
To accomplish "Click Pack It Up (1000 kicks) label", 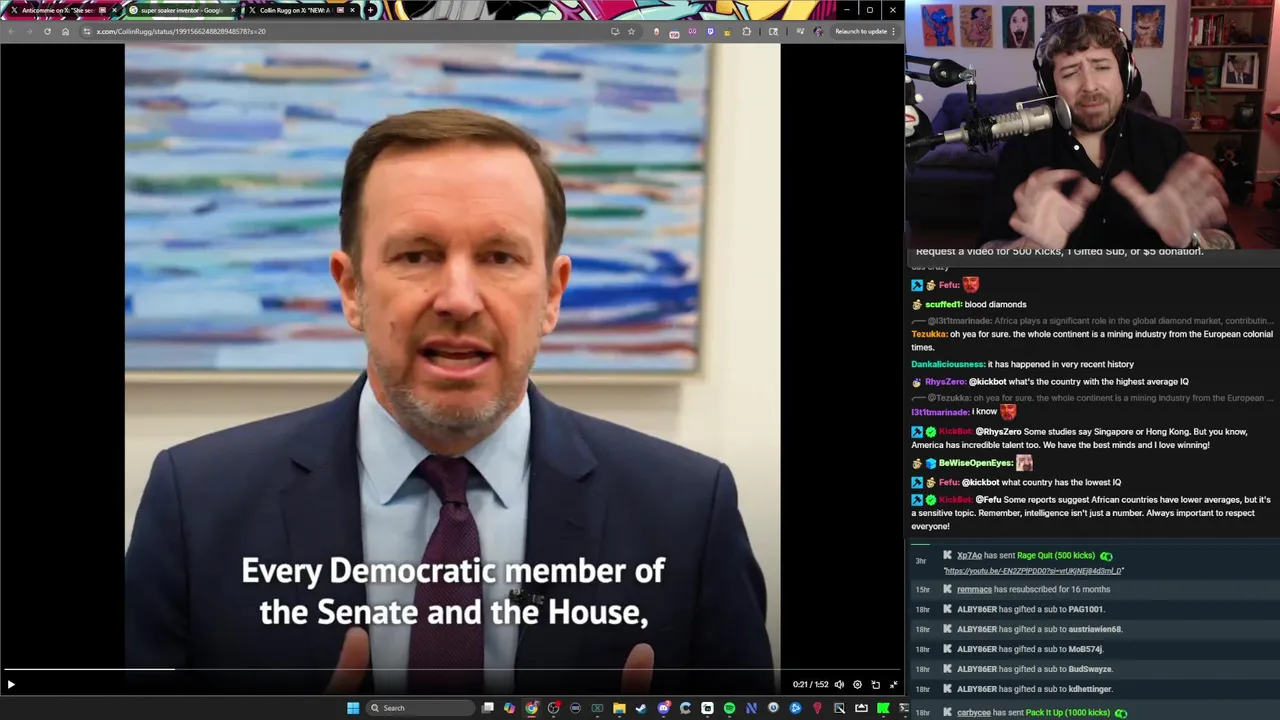I will (1068, 713).
